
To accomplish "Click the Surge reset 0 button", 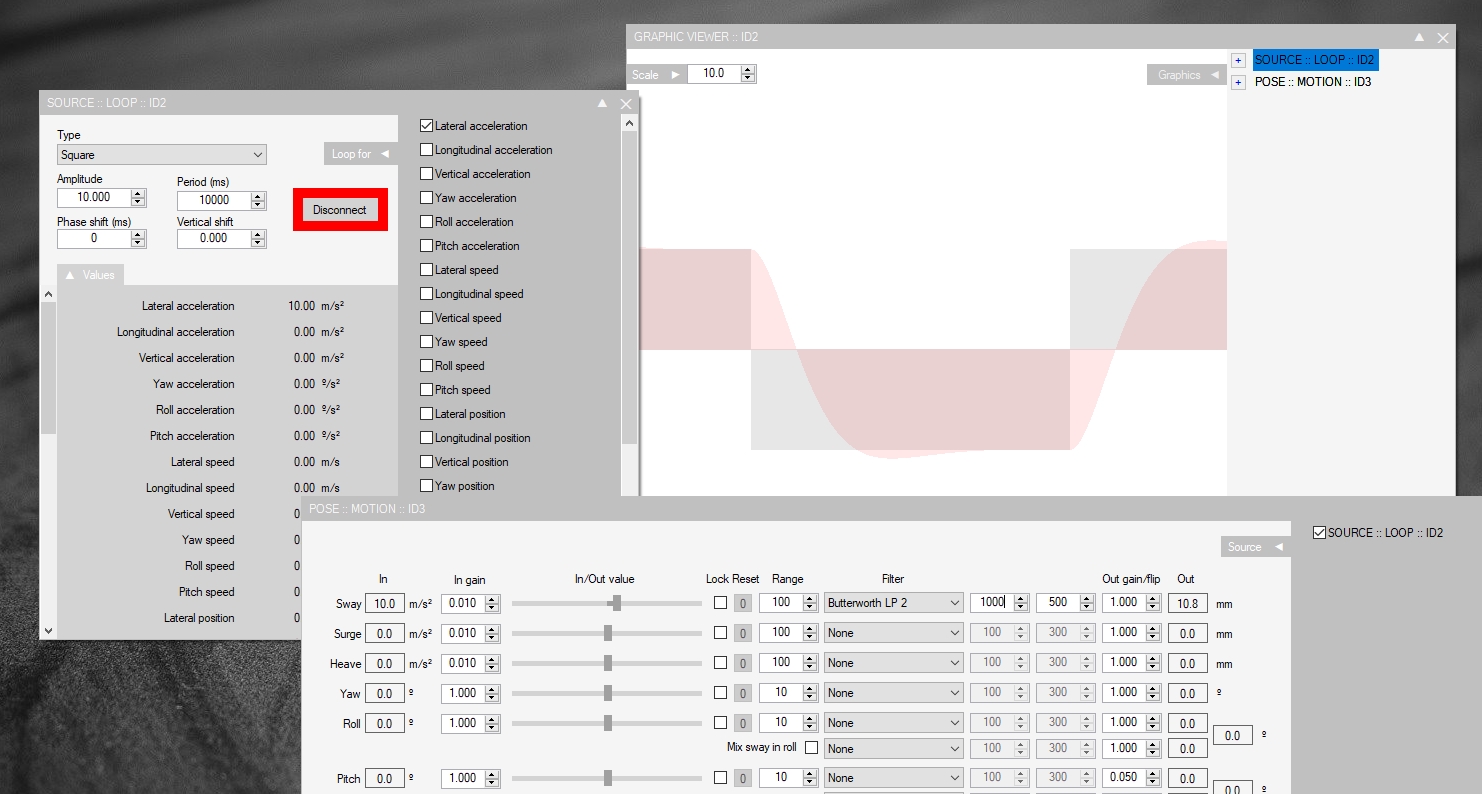I will 743,633.
